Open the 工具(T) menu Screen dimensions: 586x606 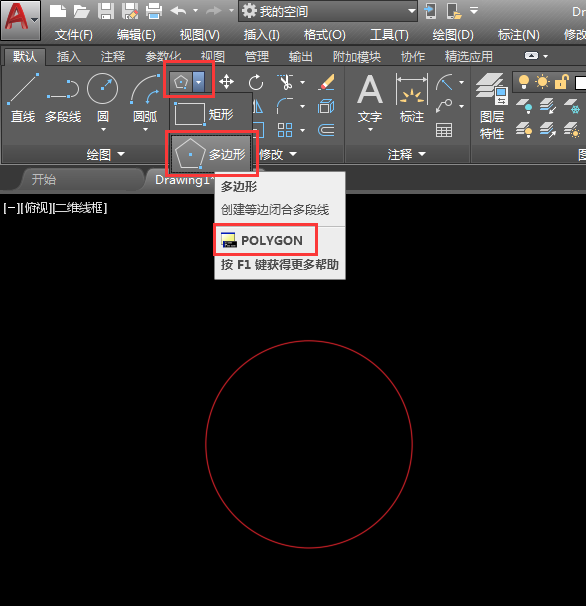coord(389,35)
